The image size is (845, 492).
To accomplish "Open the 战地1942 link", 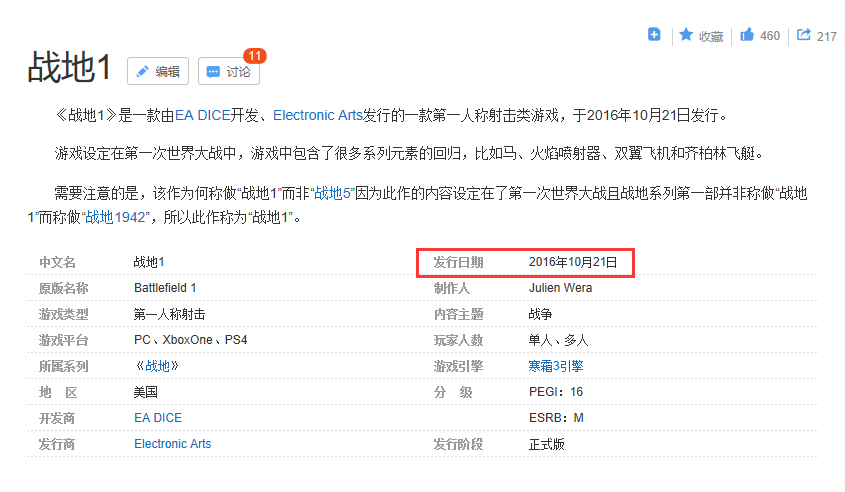I will coord(115,217).
